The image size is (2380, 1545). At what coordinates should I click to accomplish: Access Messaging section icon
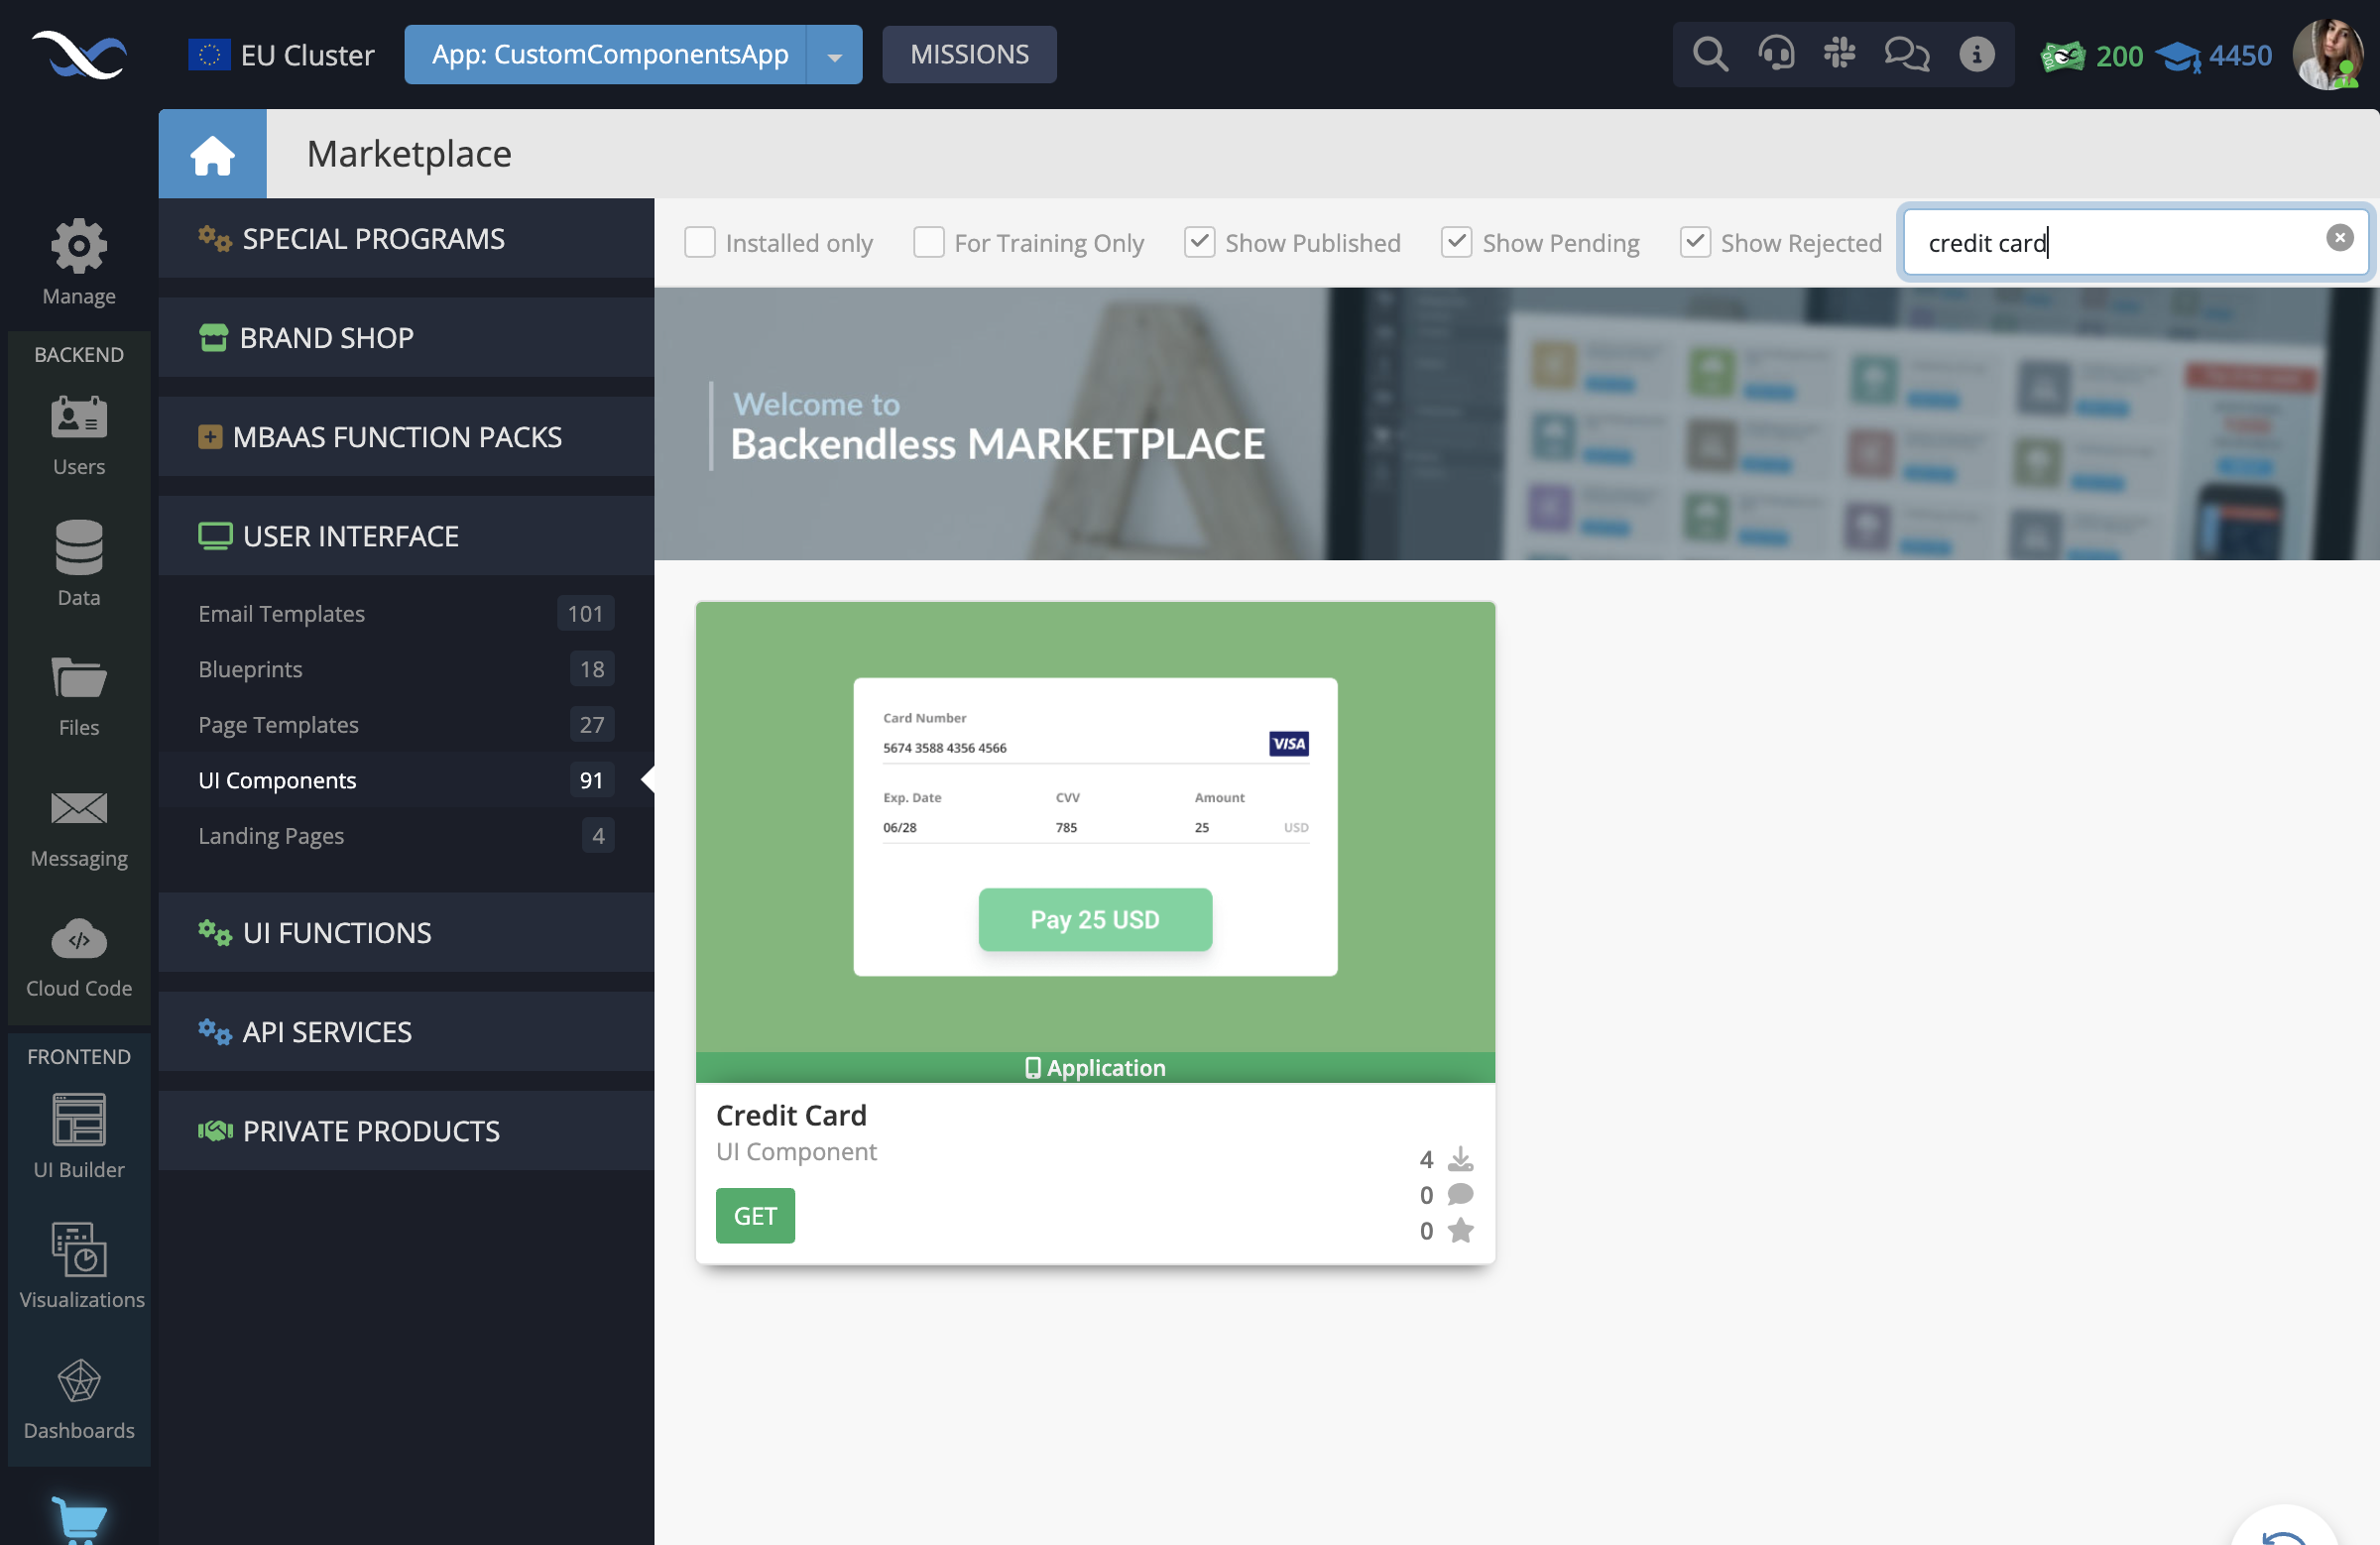[78, 808]
